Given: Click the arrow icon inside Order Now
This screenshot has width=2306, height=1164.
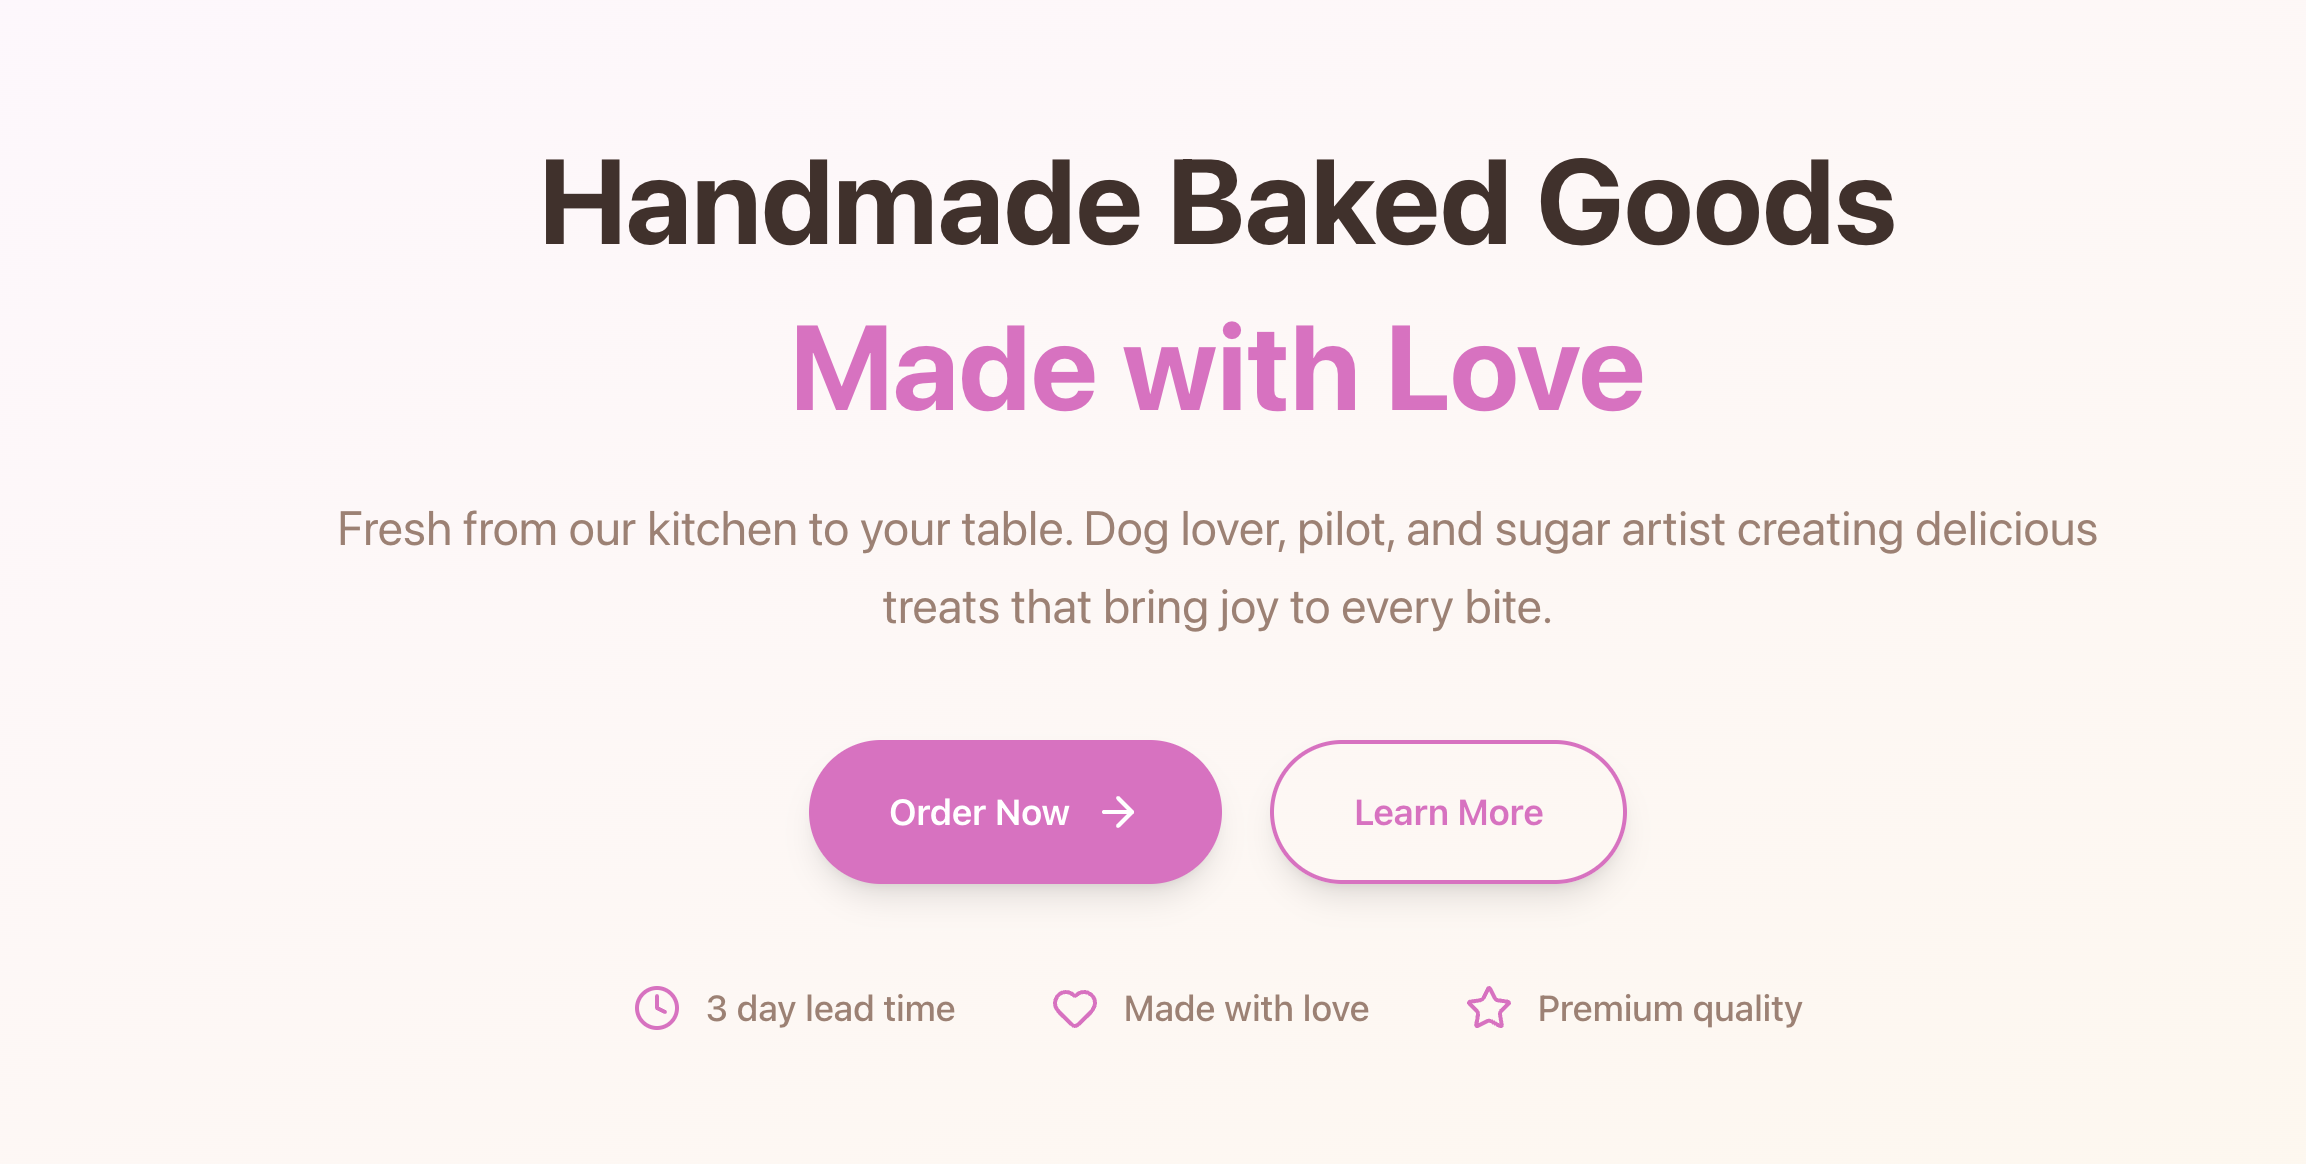Looking at the screenshot, I should 1118,812.
